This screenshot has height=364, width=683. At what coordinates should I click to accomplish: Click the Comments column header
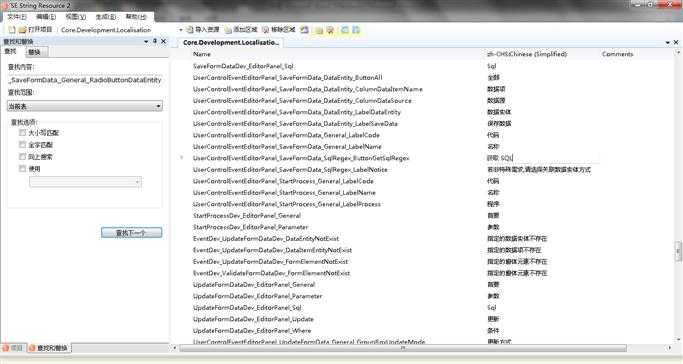pyautogui.click(x=618, y=54)
